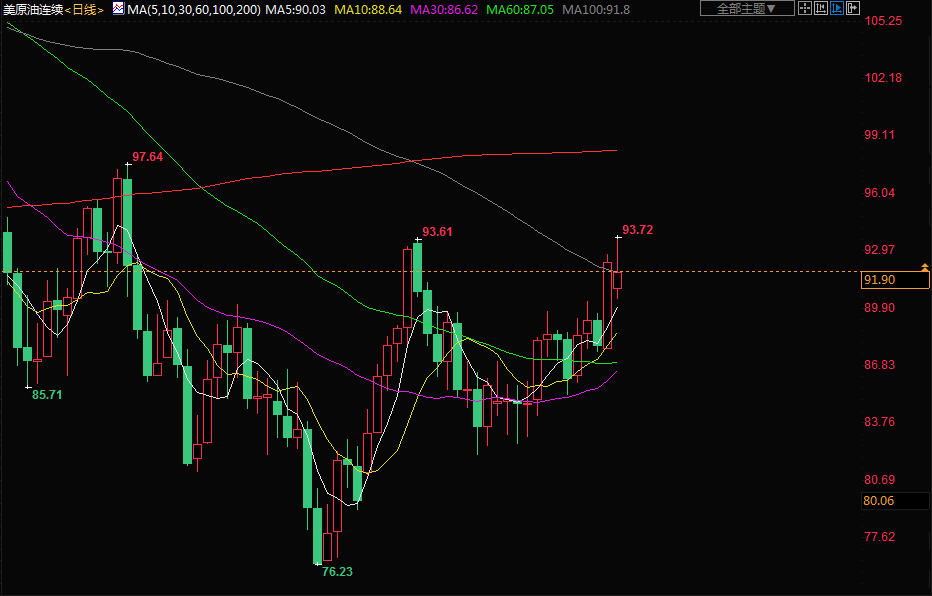Click the second chart-layout icon in top-right toolbar
Viewport: 932px width, 596px height.
(x=821, y=8)
